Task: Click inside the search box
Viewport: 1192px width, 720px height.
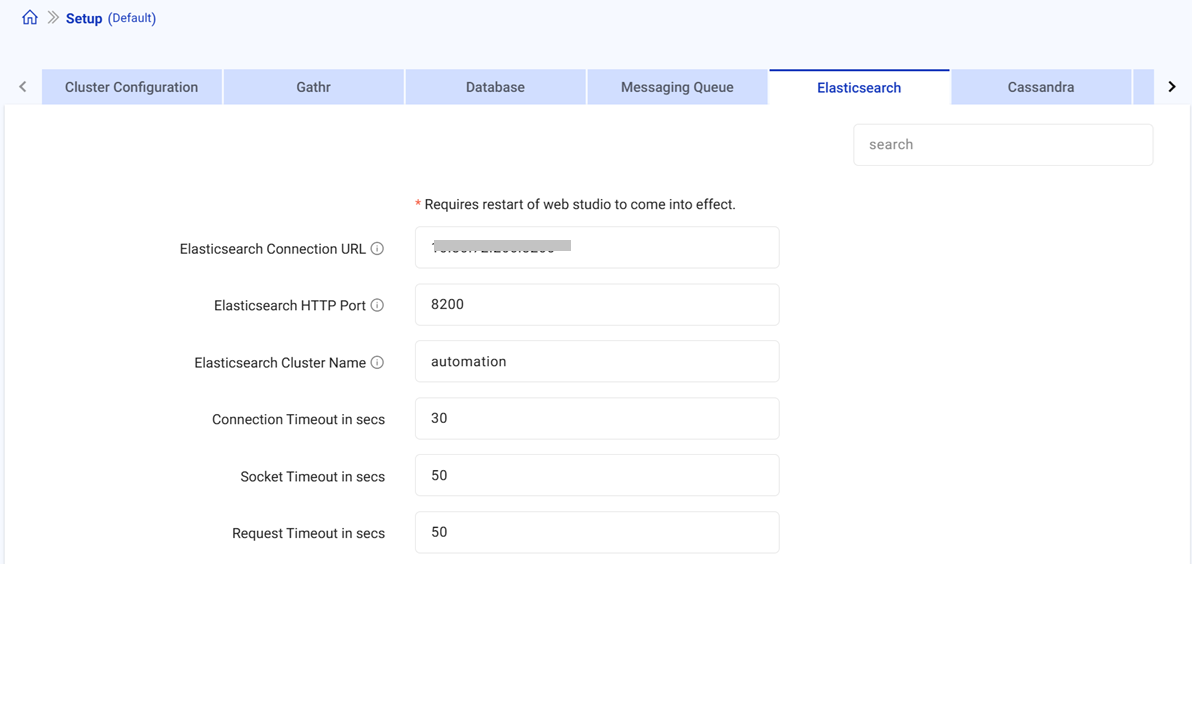Action: click(x=1002, y=144)
